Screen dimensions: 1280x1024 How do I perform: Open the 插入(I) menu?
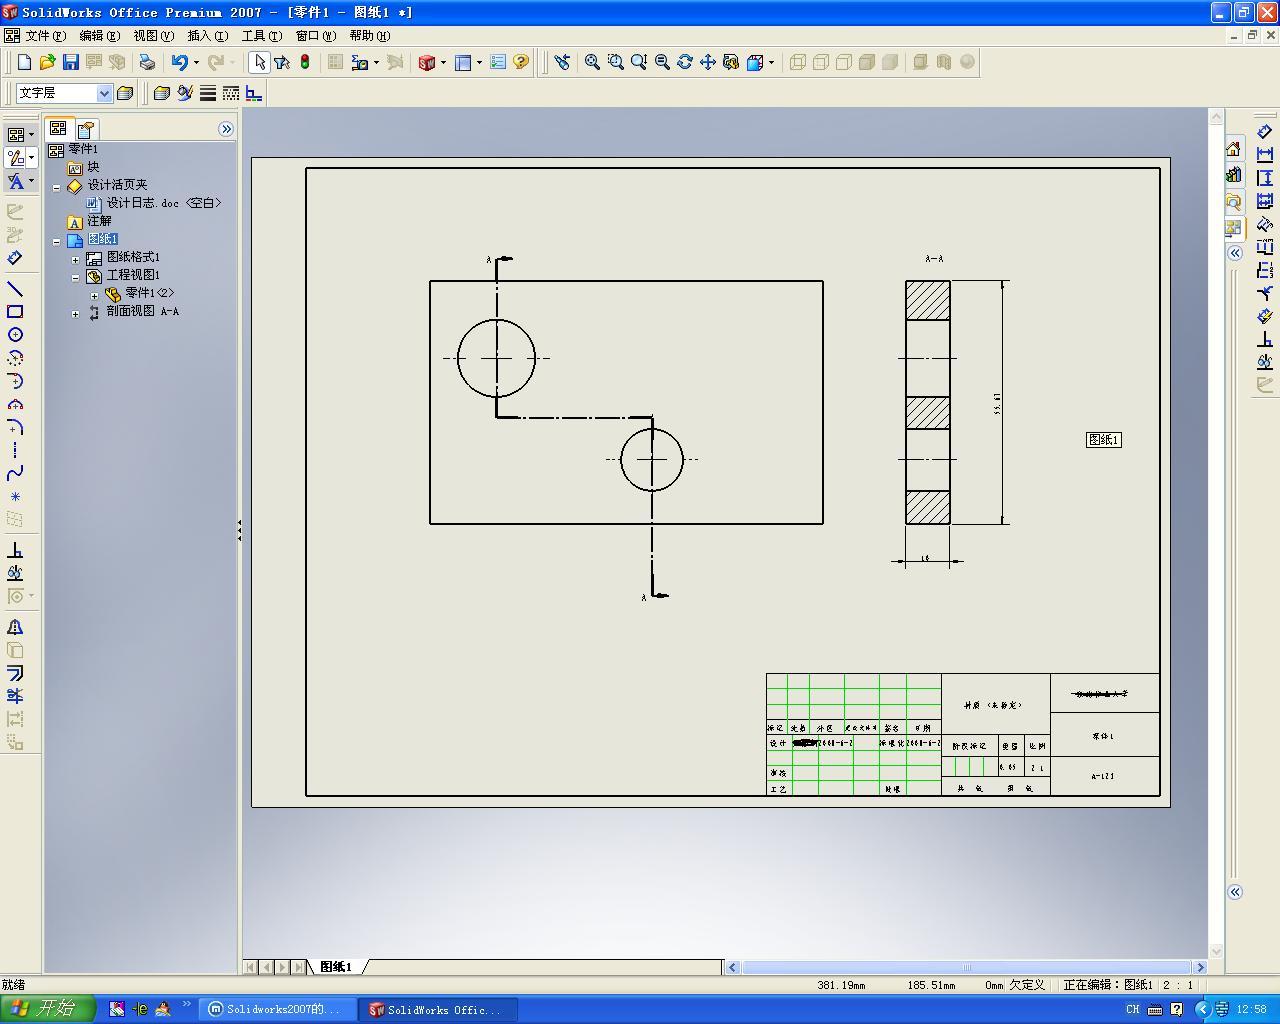[207, 35]
